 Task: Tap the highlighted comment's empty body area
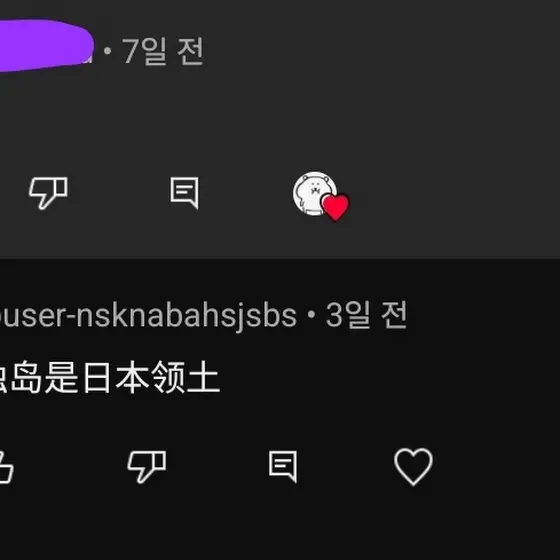click(x=280, y=118)
